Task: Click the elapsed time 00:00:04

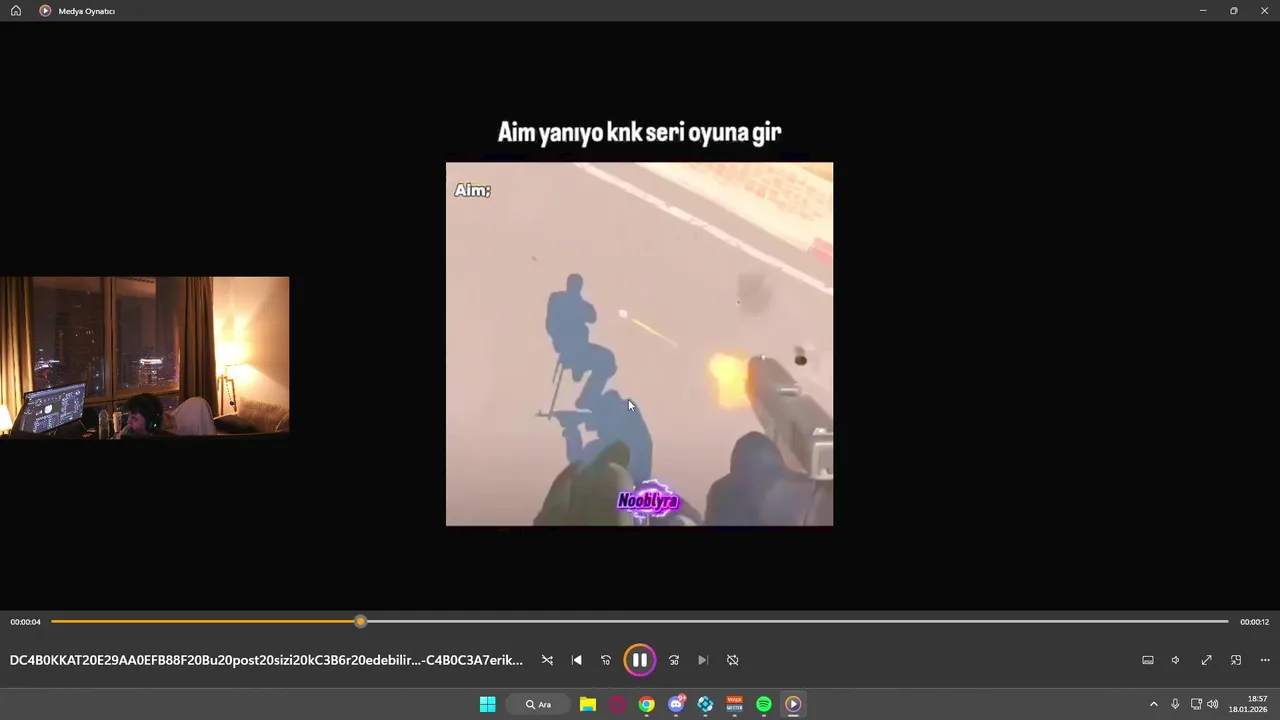Action: [x=26, y=622]
